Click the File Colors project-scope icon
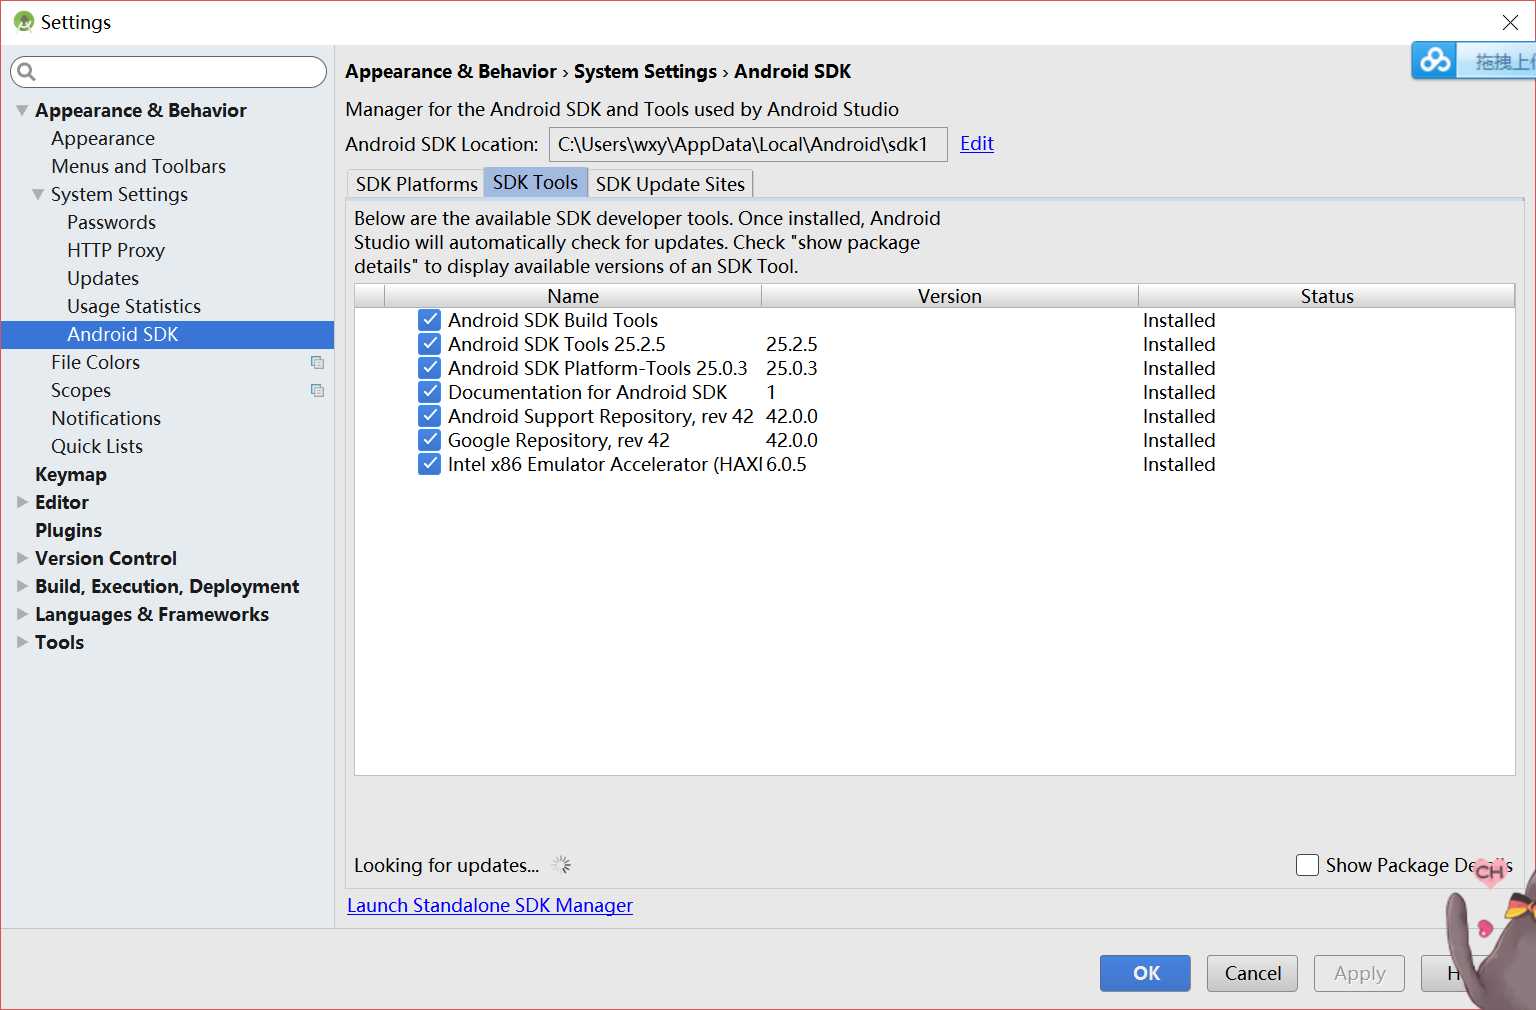The height and width of the screenshot is (1010, 1536). tap(317, 363)
